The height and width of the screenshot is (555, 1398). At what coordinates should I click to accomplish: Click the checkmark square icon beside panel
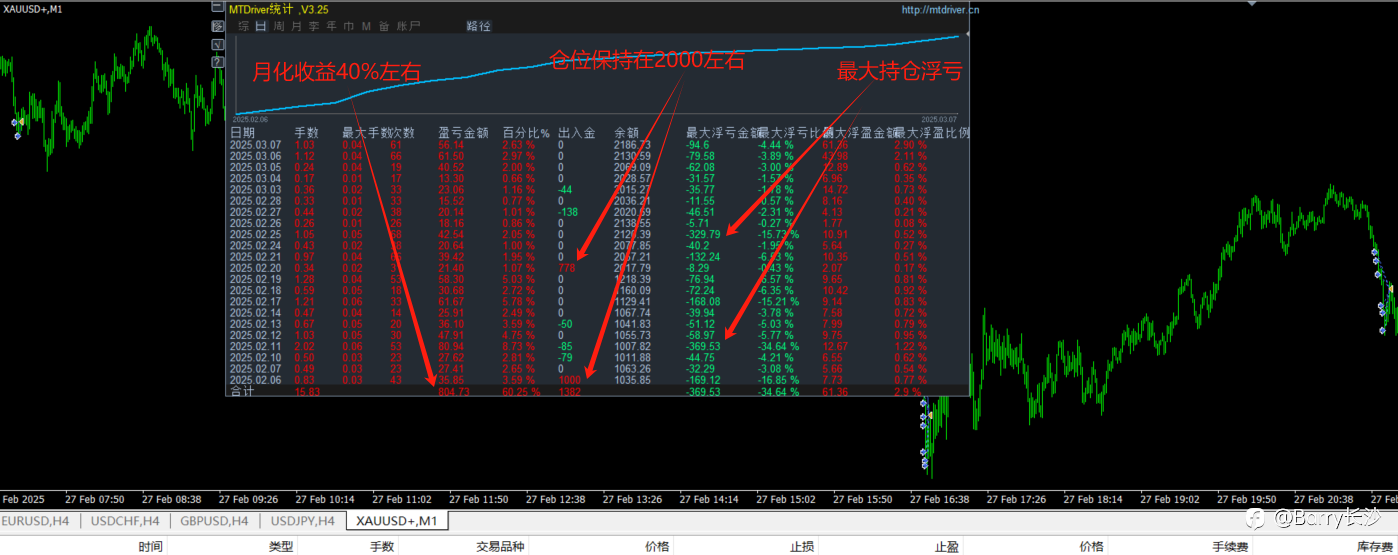[218, 44]
